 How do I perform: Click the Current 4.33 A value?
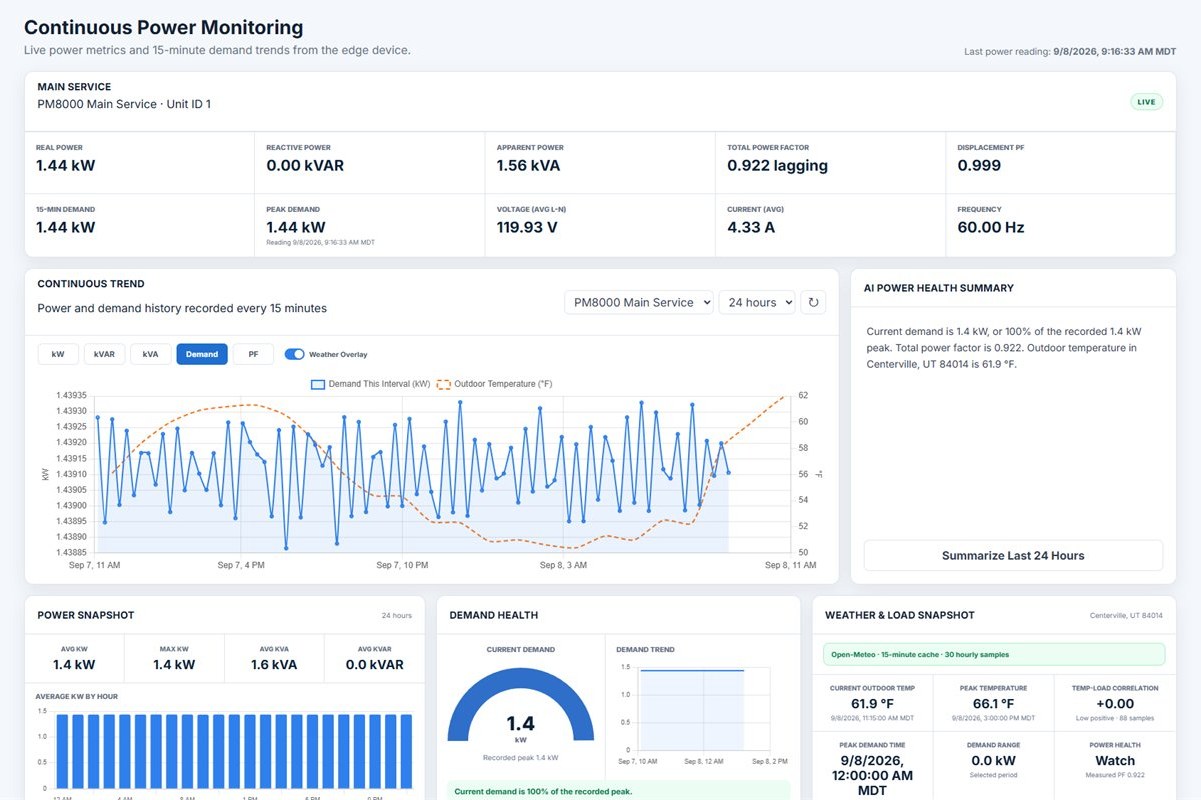(x=749, y=227)
